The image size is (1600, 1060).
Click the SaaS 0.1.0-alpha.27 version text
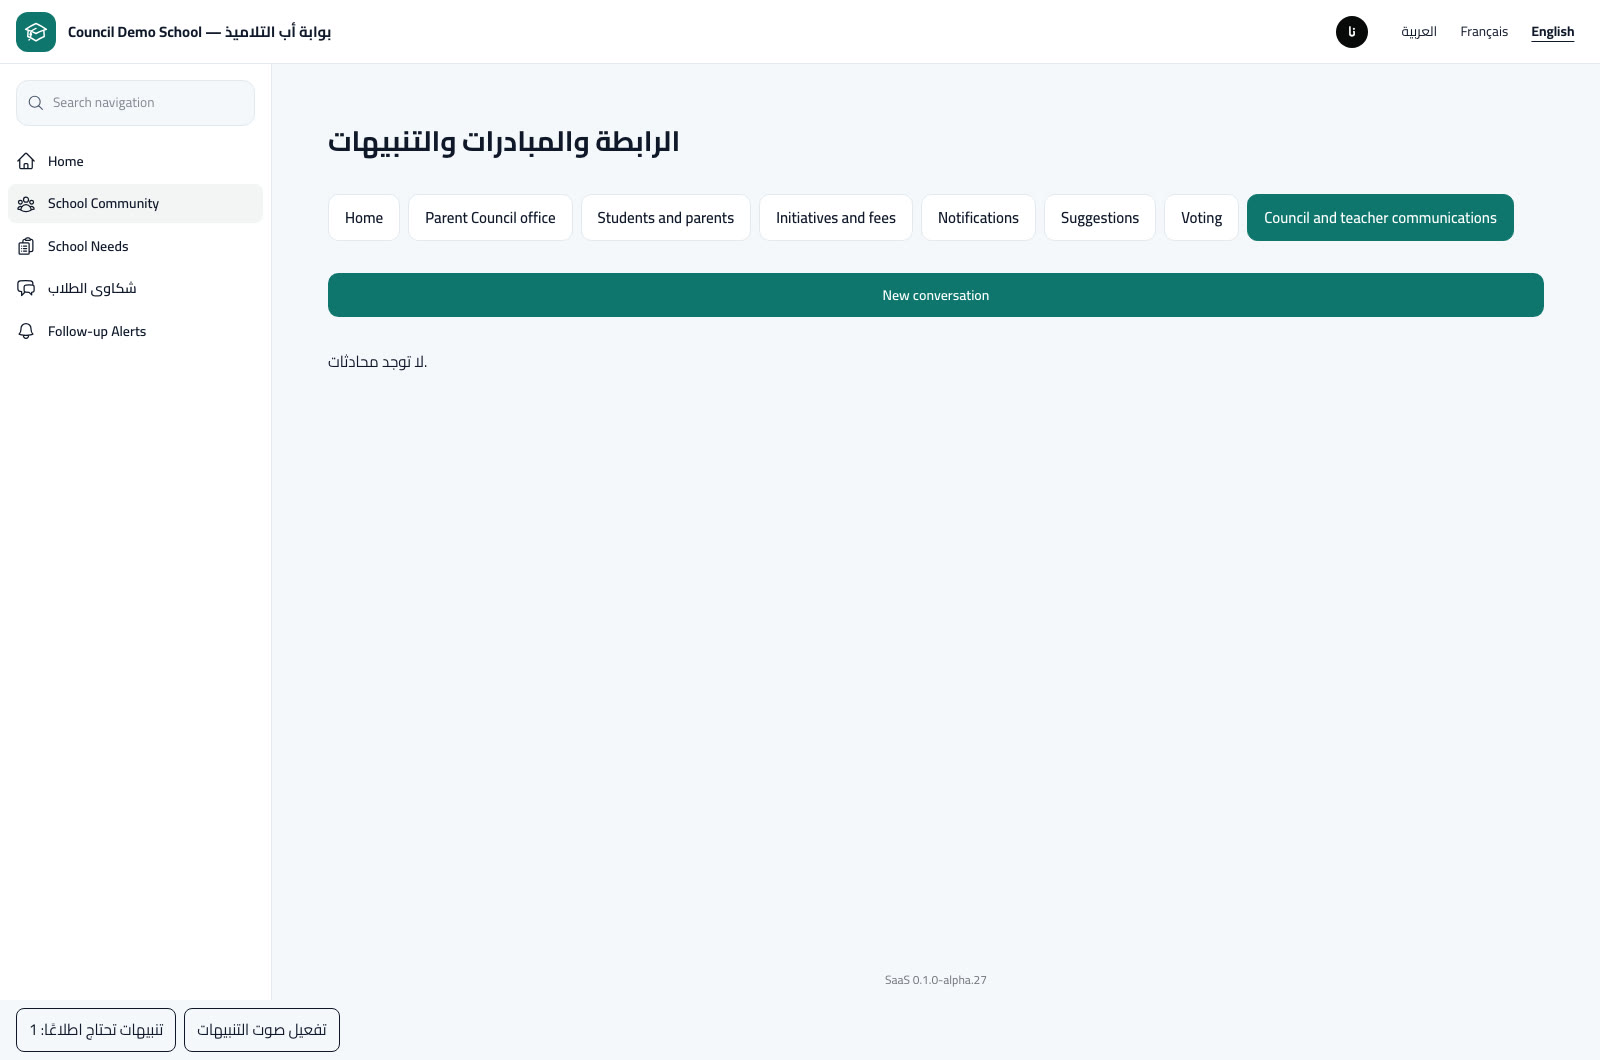pyautogui.click(x=936, y=980)
